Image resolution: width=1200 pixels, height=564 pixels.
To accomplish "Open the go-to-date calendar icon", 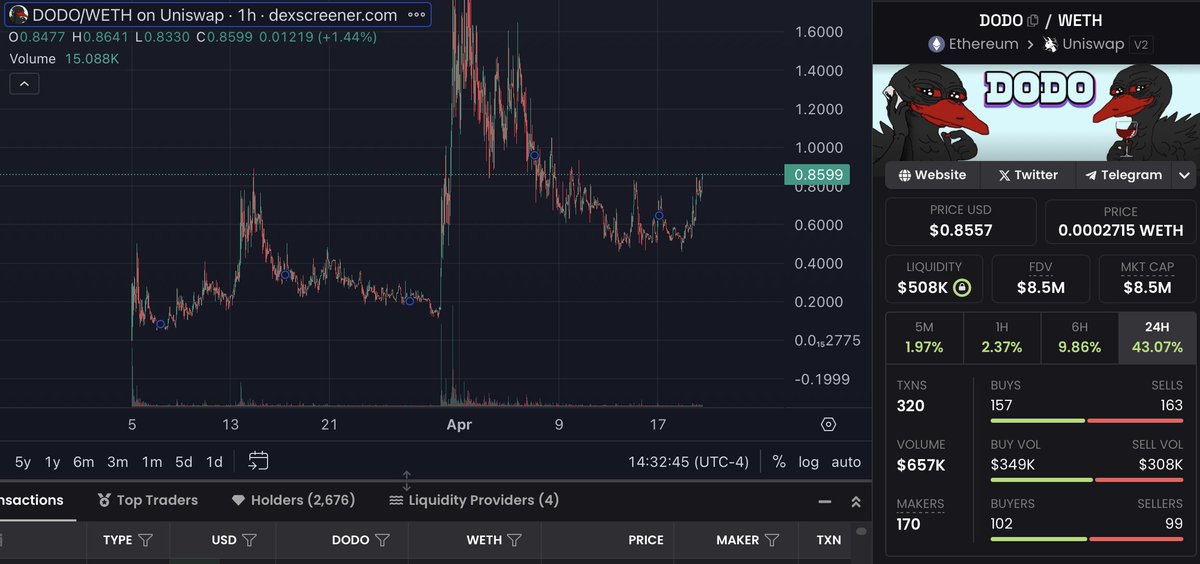I will coord(258,461).
